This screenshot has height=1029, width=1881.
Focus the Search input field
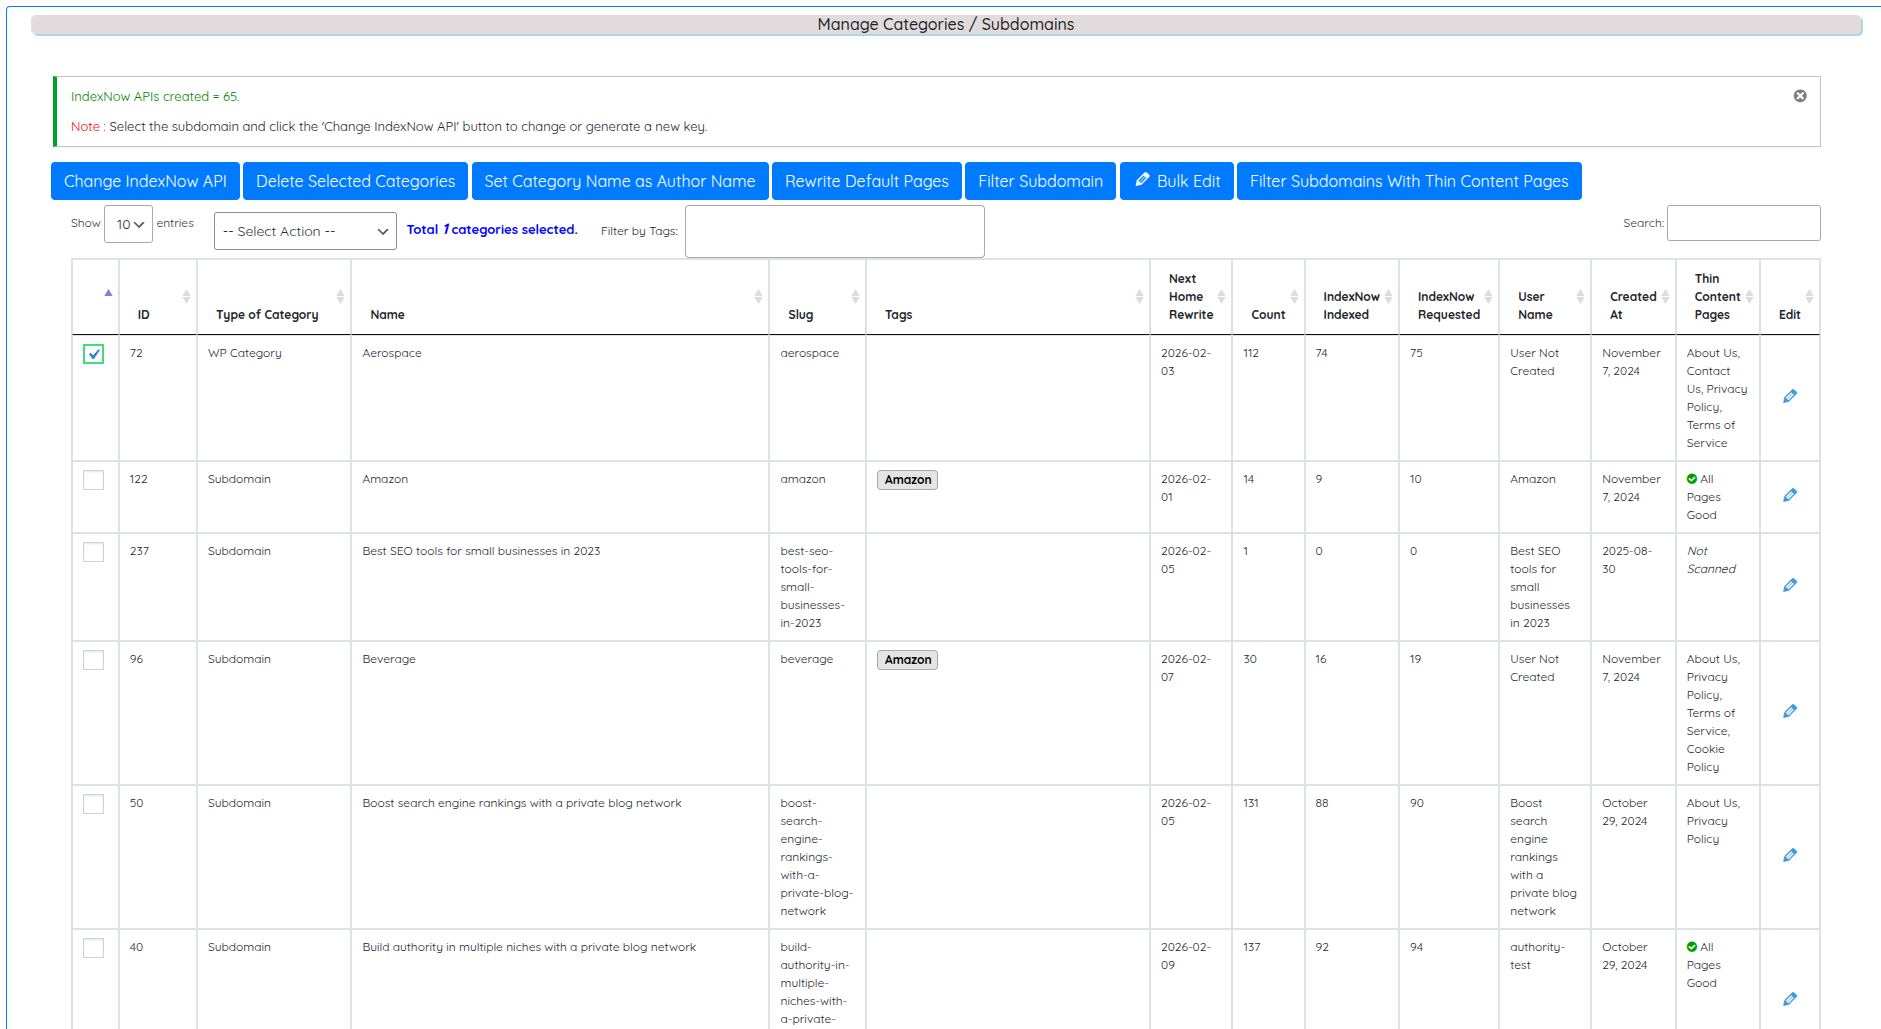(1743, 223)
